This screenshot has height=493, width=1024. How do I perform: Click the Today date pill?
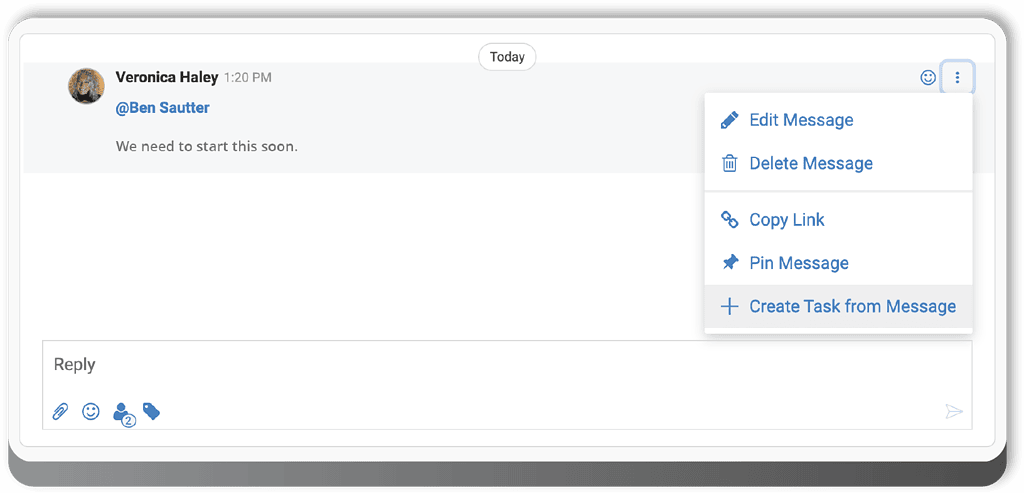[507, 57]
